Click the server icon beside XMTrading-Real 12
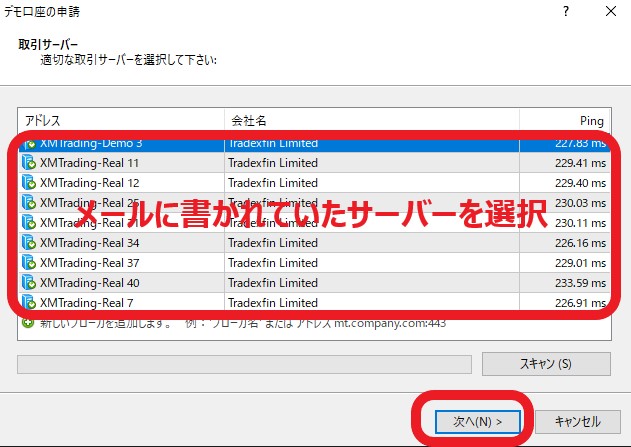This screenshot has width=631, height=447. (29, 183)
